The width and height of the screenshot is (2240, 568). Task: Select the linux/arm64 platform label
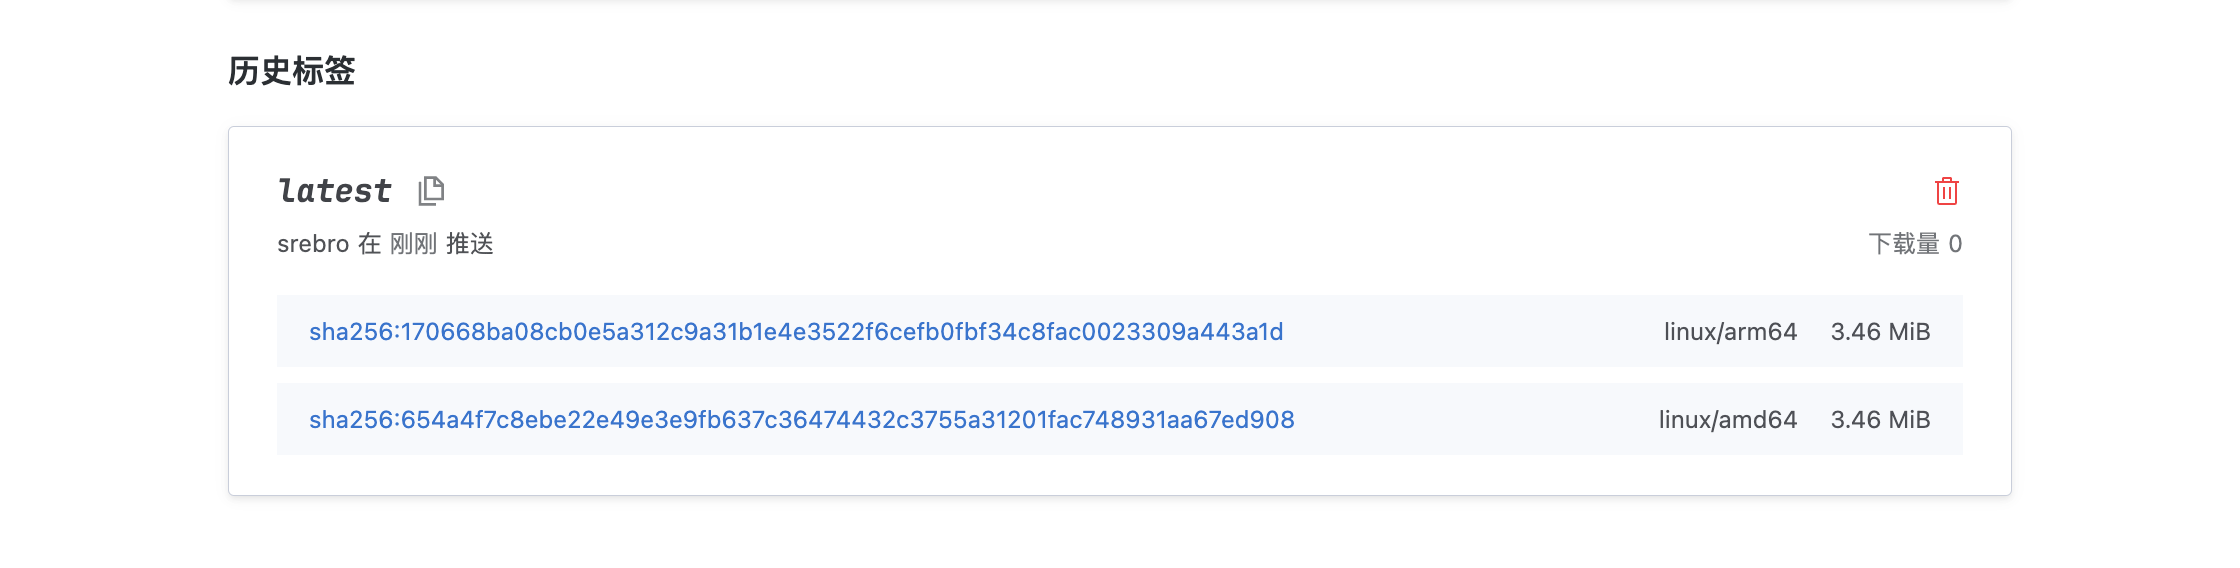1730,332
